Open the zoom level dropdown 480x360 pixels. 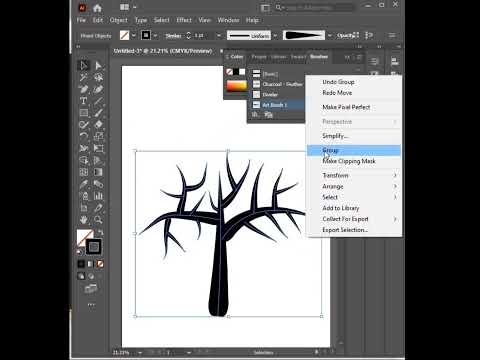[x=140, y=352]
